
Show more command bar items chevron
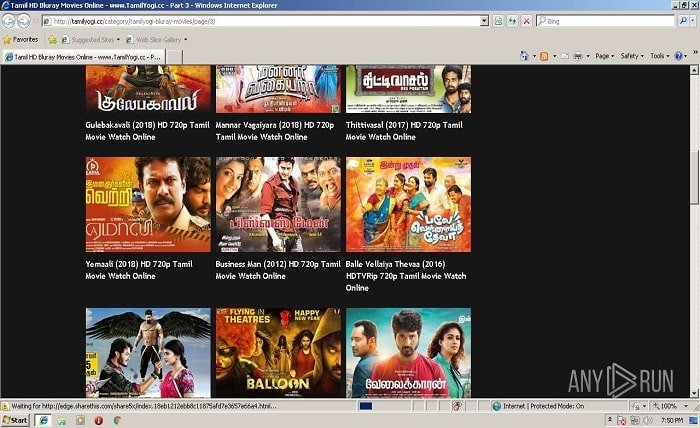pyautogui.click(x=695, y=53)
